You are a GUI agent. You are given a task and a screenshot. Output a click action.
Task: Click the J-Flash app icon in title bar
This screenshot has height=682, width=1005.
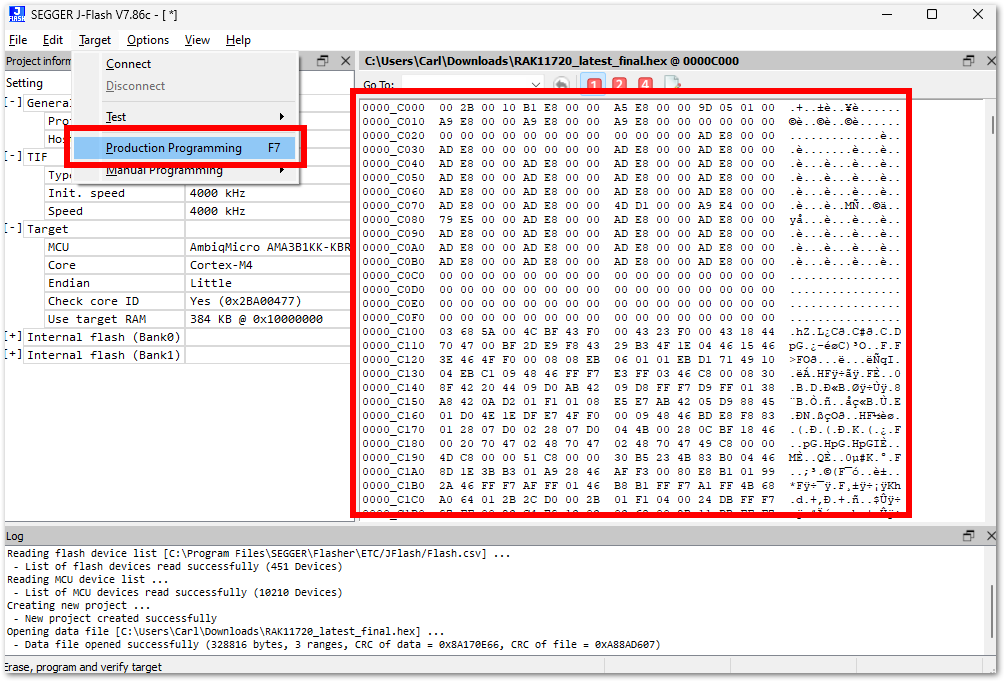click(x=17, y=14)
